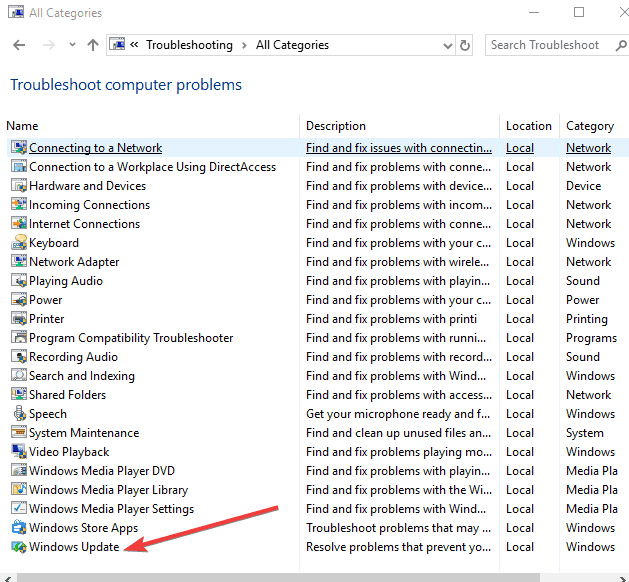The image size is (629, 582).
Task: Click the Internet Connections icon
Action: coord(19,223)
